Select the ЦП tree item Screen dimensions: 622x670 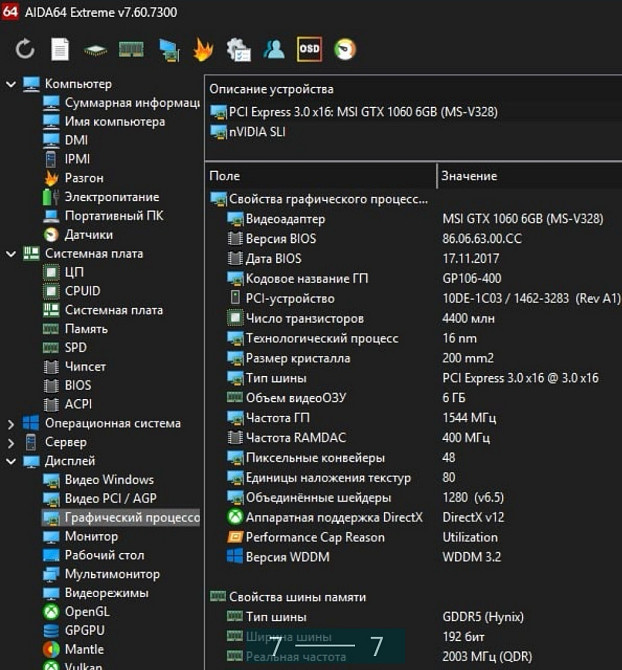coord(64,272)
